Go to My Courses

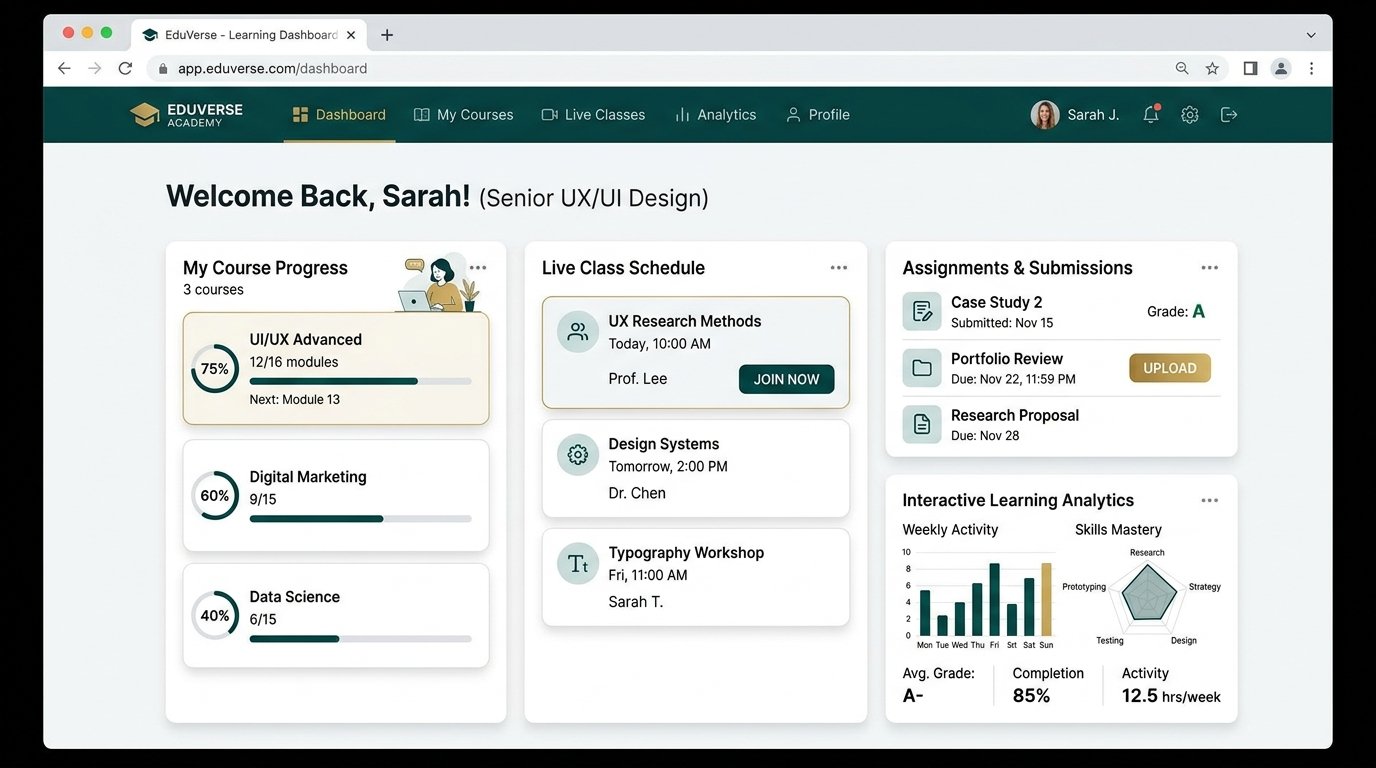tap(463, 115)
